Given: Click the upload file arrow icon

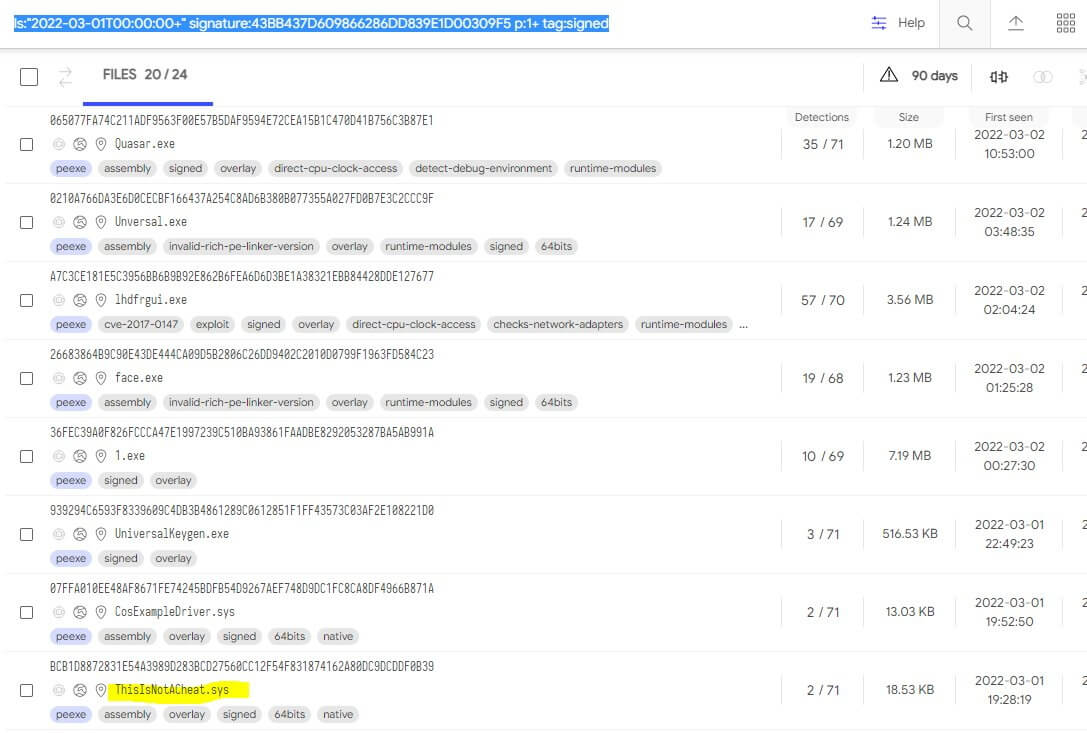Looking at the screenshot, I should [1015, 23].
